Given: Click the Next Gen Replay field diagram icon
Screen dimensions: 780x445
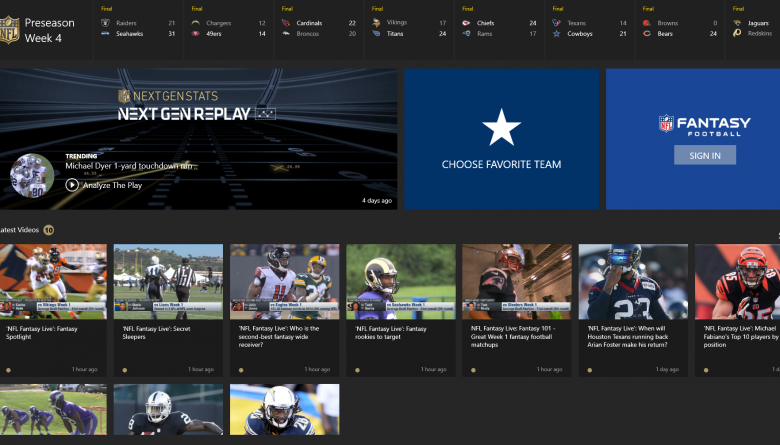Looking at the screenshot, I should [x=265, y=113].
